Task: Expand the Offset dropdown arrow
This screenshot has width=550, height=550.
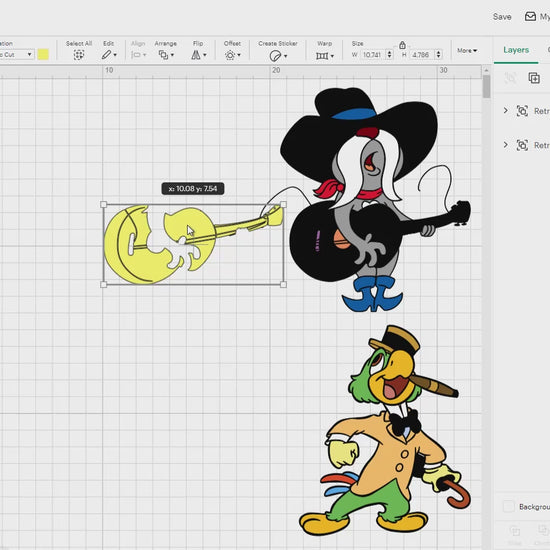Action: point(239,55)
